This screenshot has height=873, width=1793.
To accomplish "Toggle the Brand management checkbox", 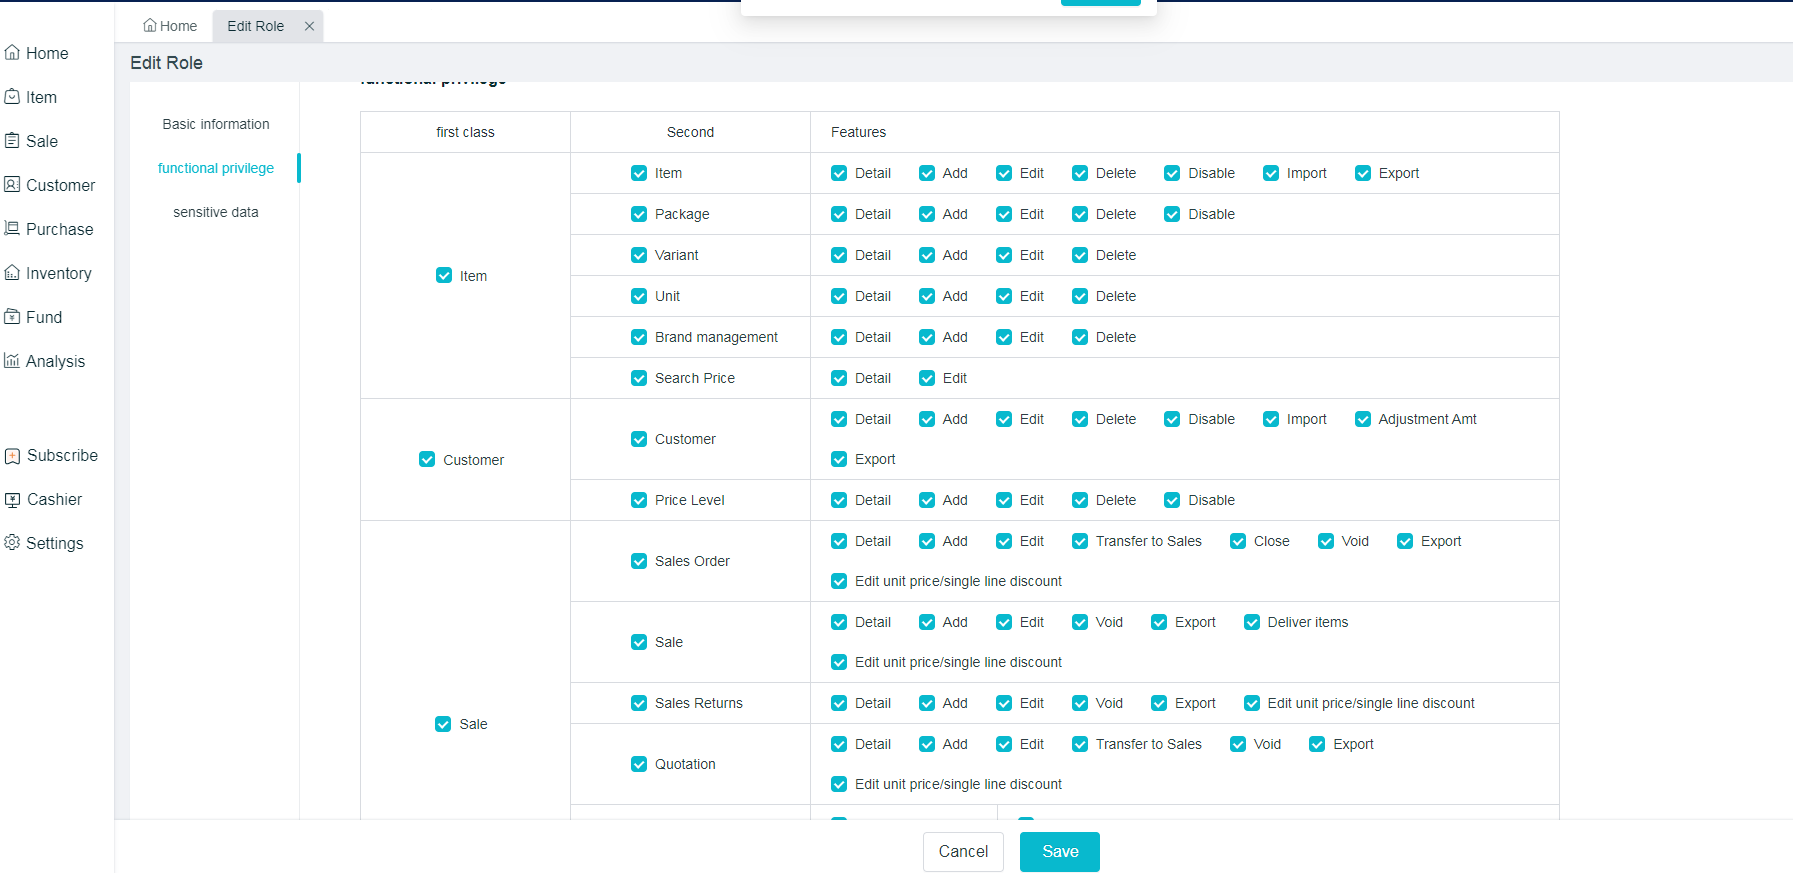I will tap(639, 337).
